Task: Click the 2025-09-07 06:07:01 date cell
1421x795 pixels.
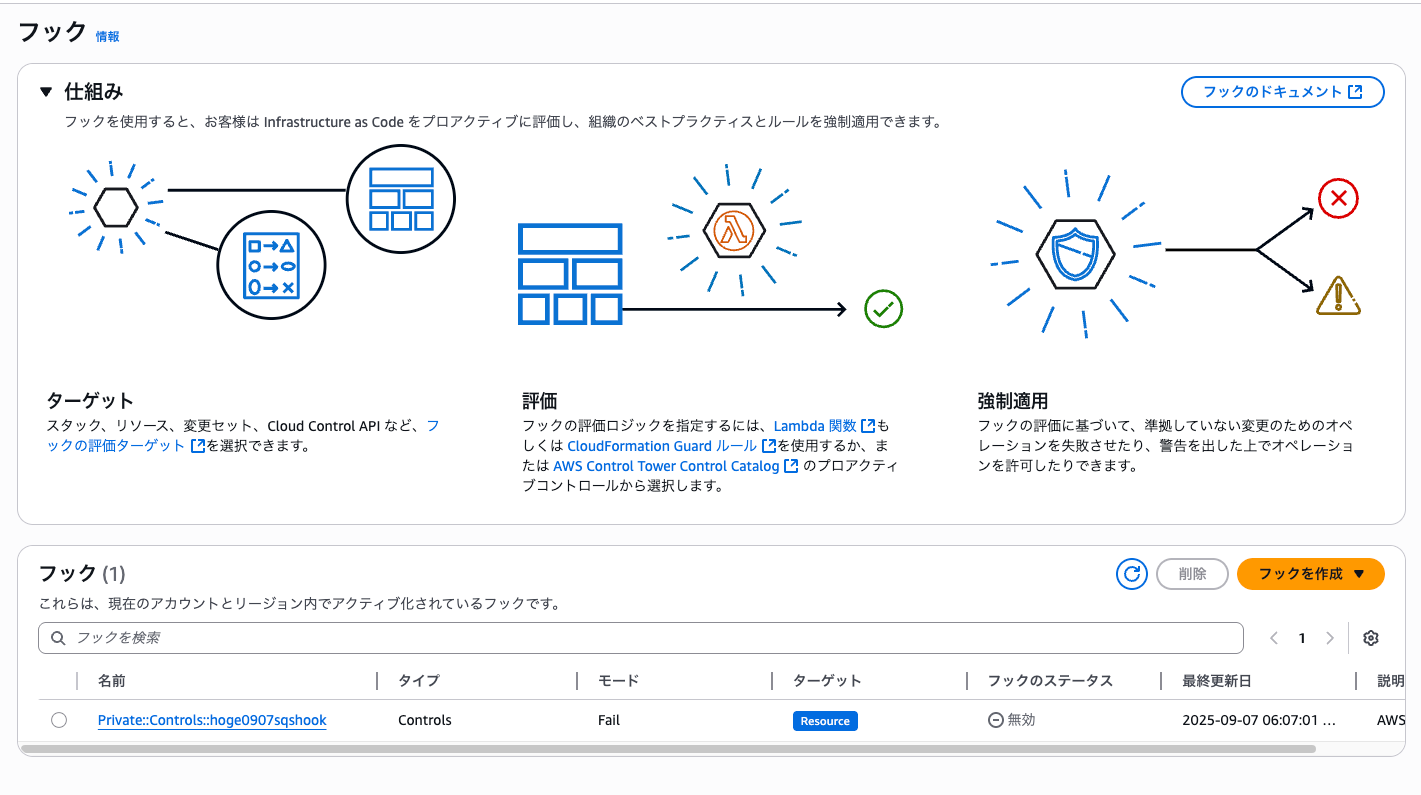Action: (1258, 720)
